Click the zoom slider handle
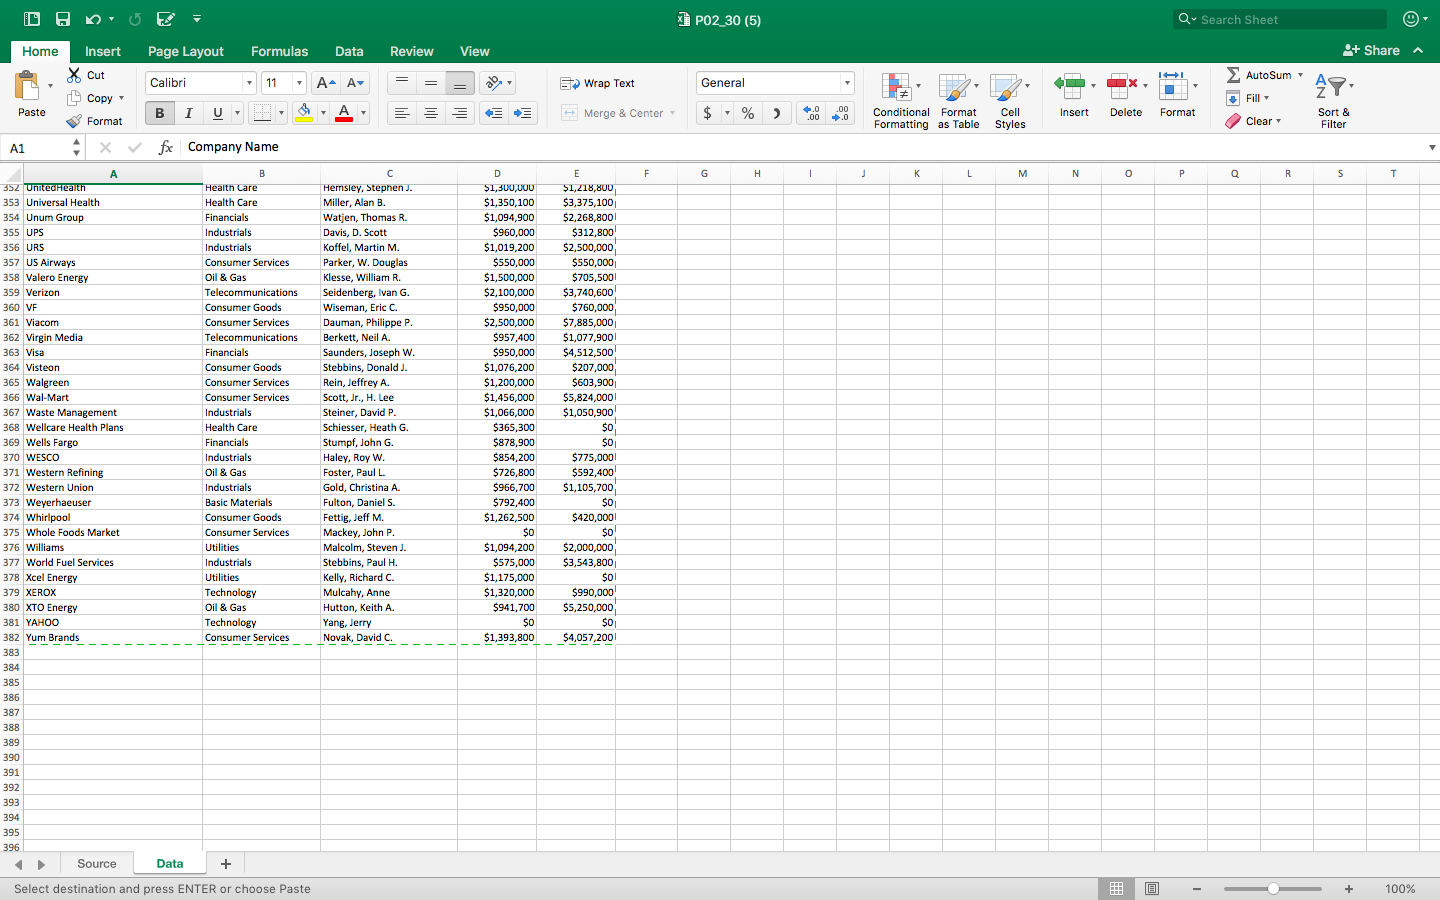This screenshot has height=900, width=1440. coord(1273,889)
